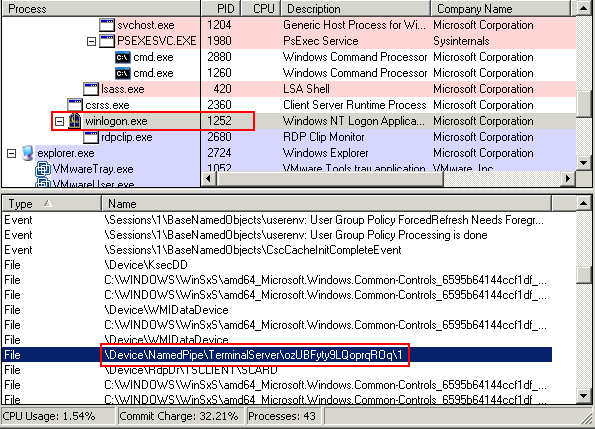Select the NamedPipe TerminalServer handle row
This screenshot has height=429, width=595.
(277, 355)
